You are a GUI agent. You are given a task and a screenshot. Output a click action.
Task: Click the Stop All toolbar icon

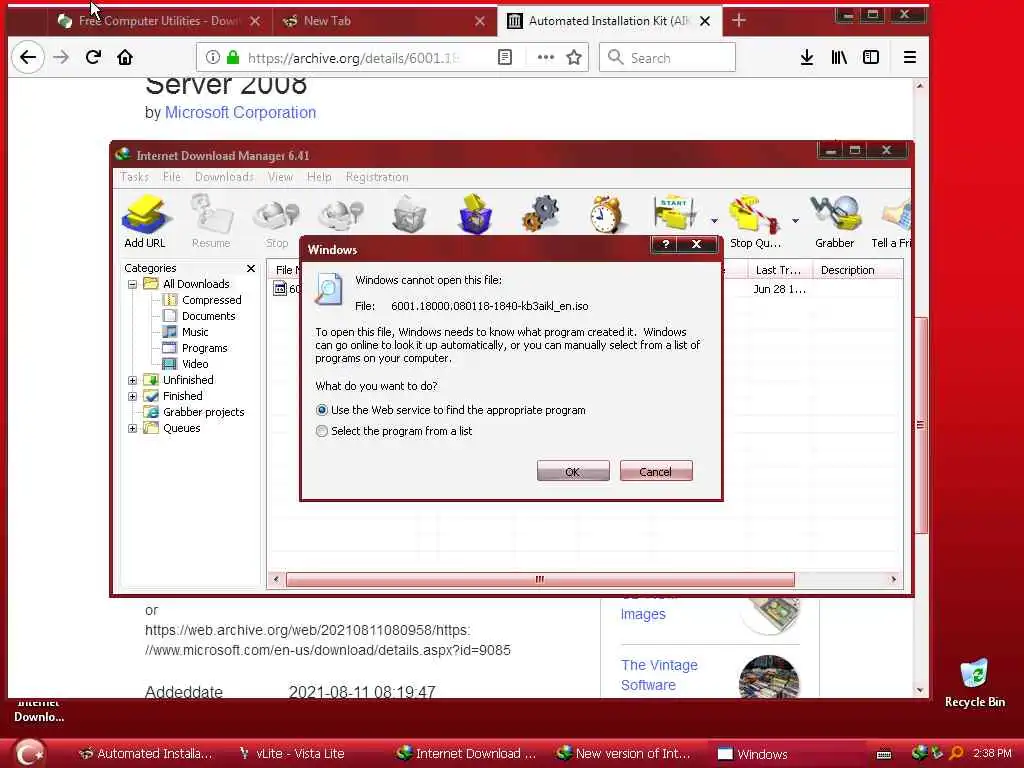341,214
